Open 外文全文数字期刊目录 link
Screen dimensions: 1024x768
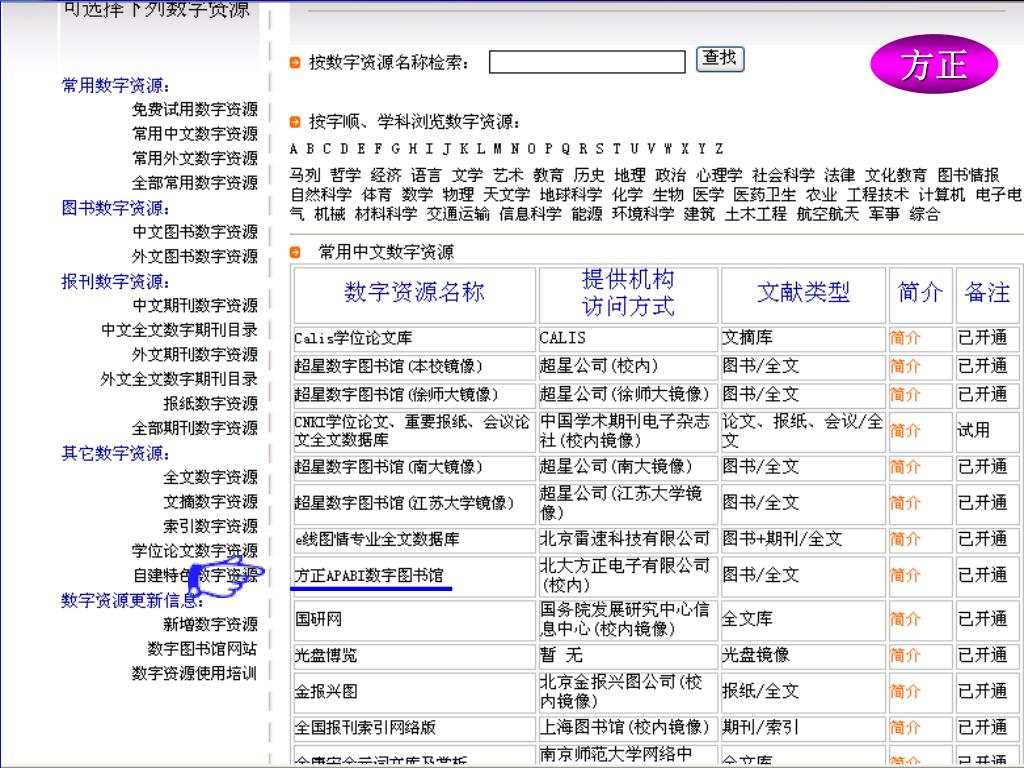(x=179, y=379)
